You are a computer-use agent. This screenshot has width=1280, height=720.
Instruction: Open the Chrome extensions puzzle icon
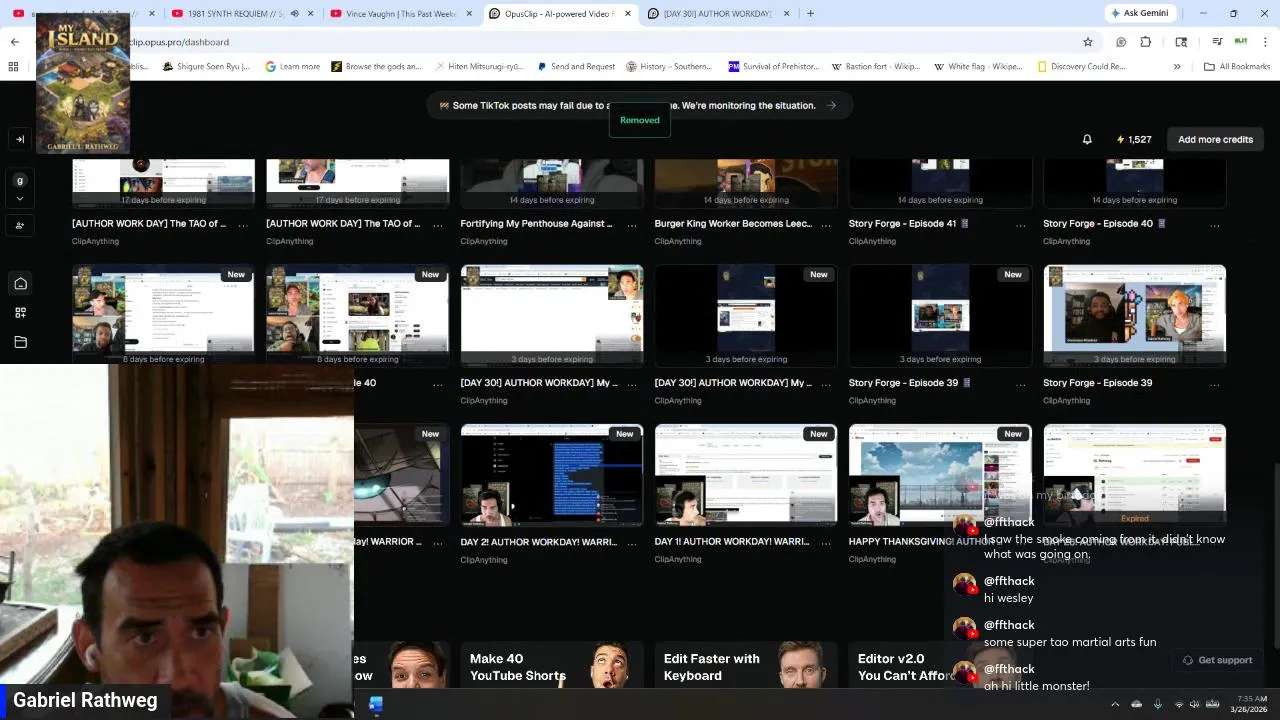pos(1146,42)
